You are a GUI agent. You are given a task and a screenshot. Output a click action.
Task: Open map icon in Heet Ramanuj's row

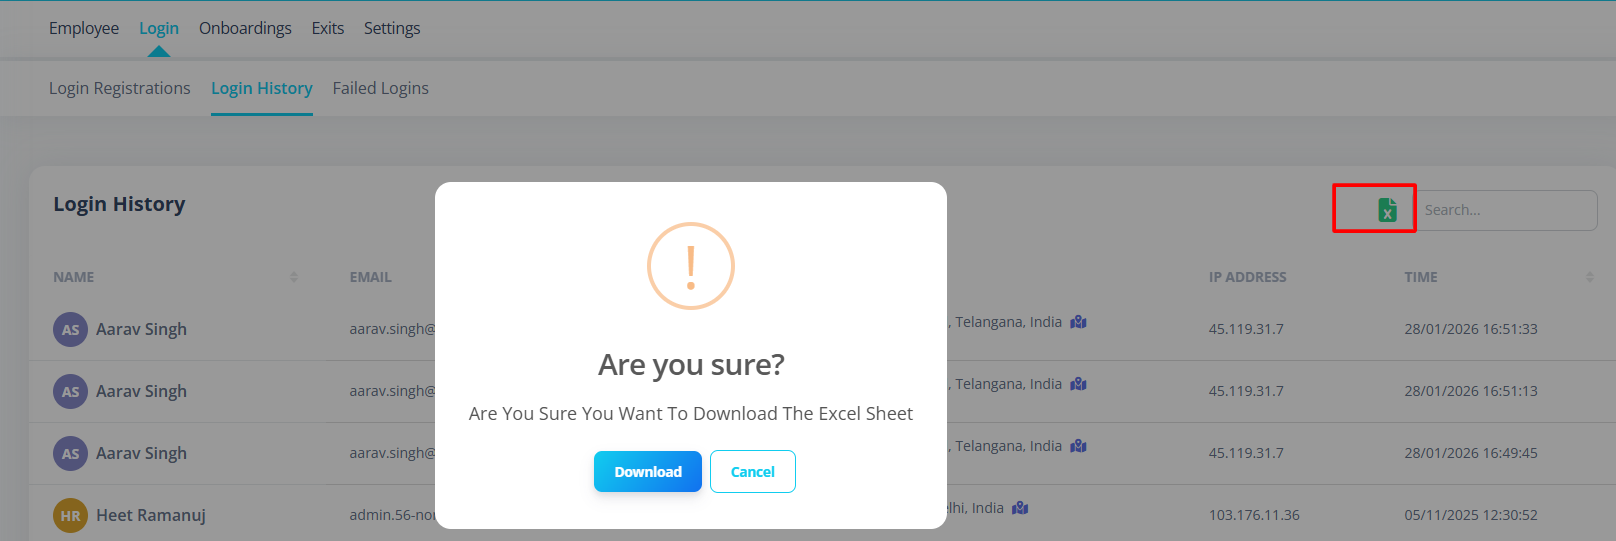coord(1020,508)
